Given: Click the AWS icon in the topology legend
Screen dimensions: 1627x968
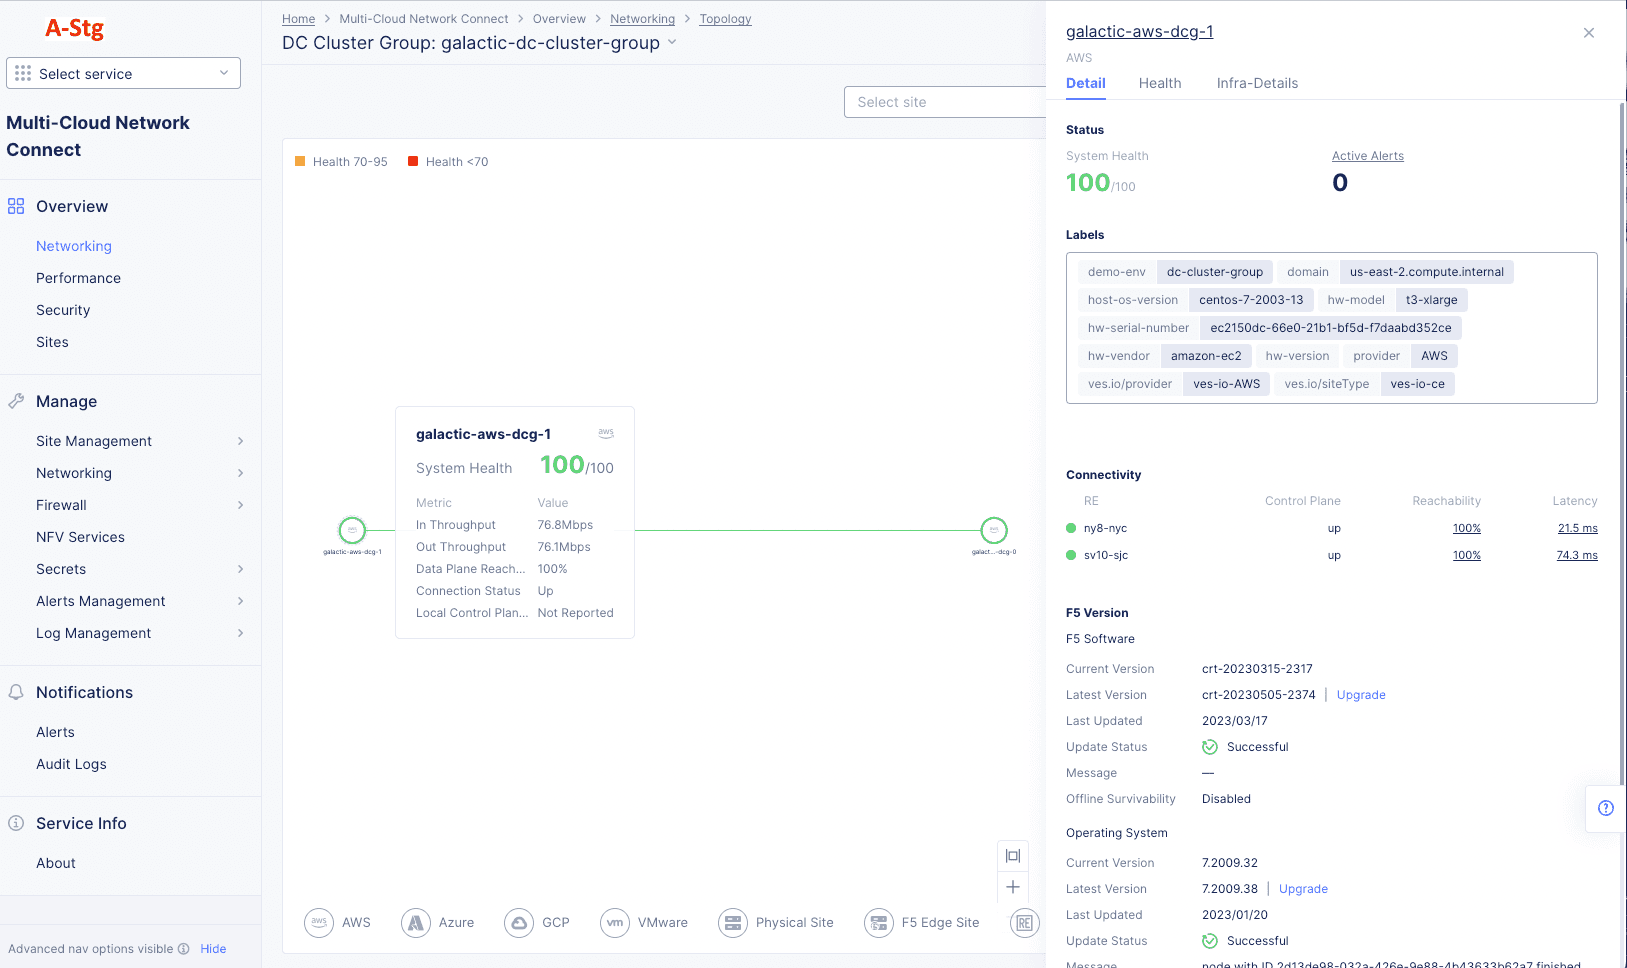Looking at the screenshot, I should click(319, 922).
